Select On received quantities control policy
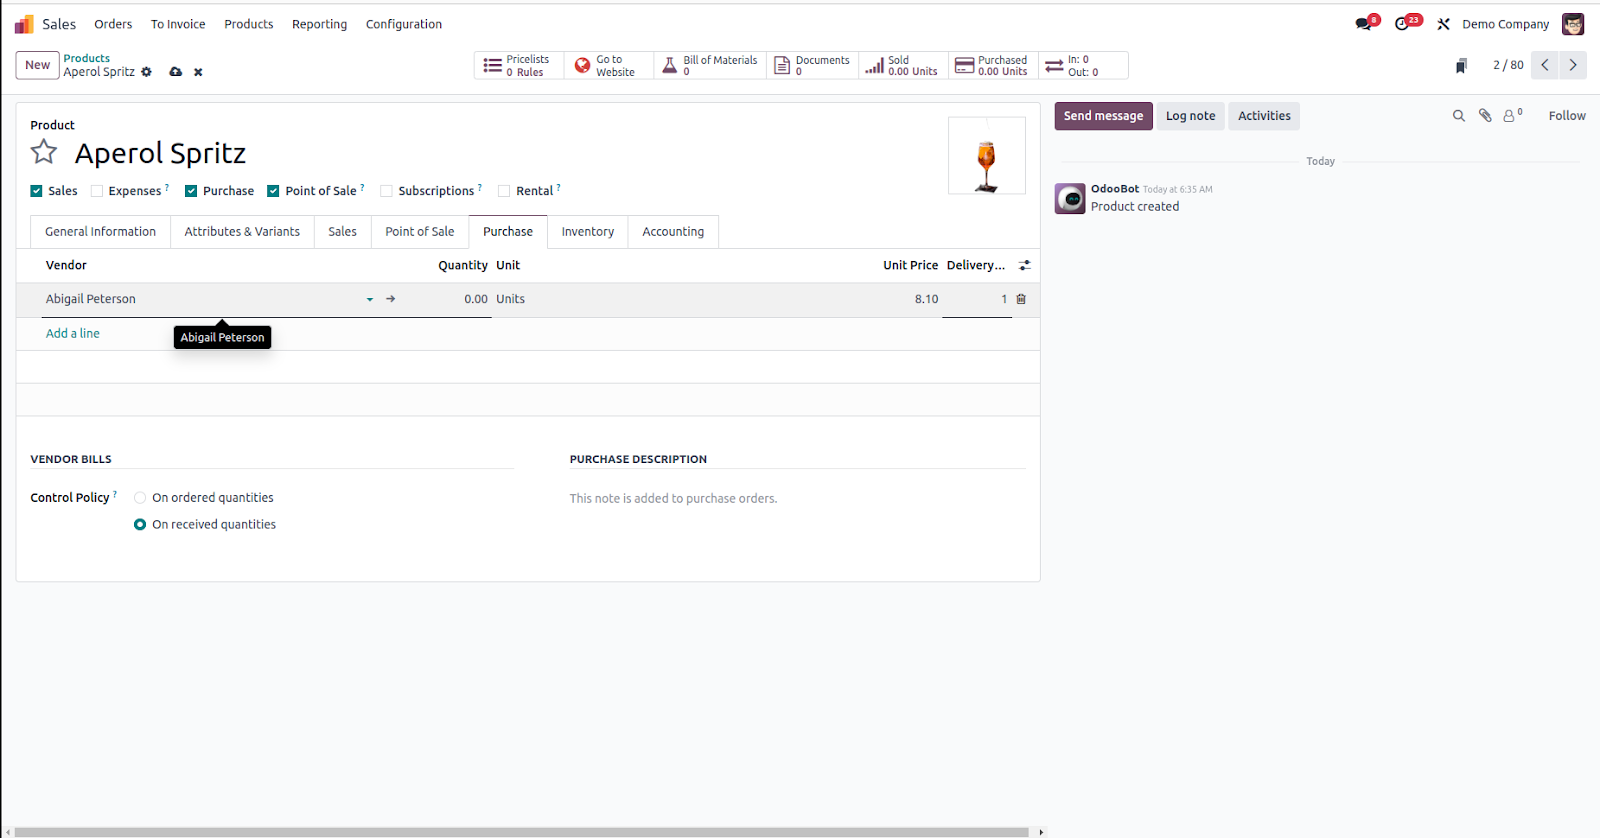 [x=140, y=524]
